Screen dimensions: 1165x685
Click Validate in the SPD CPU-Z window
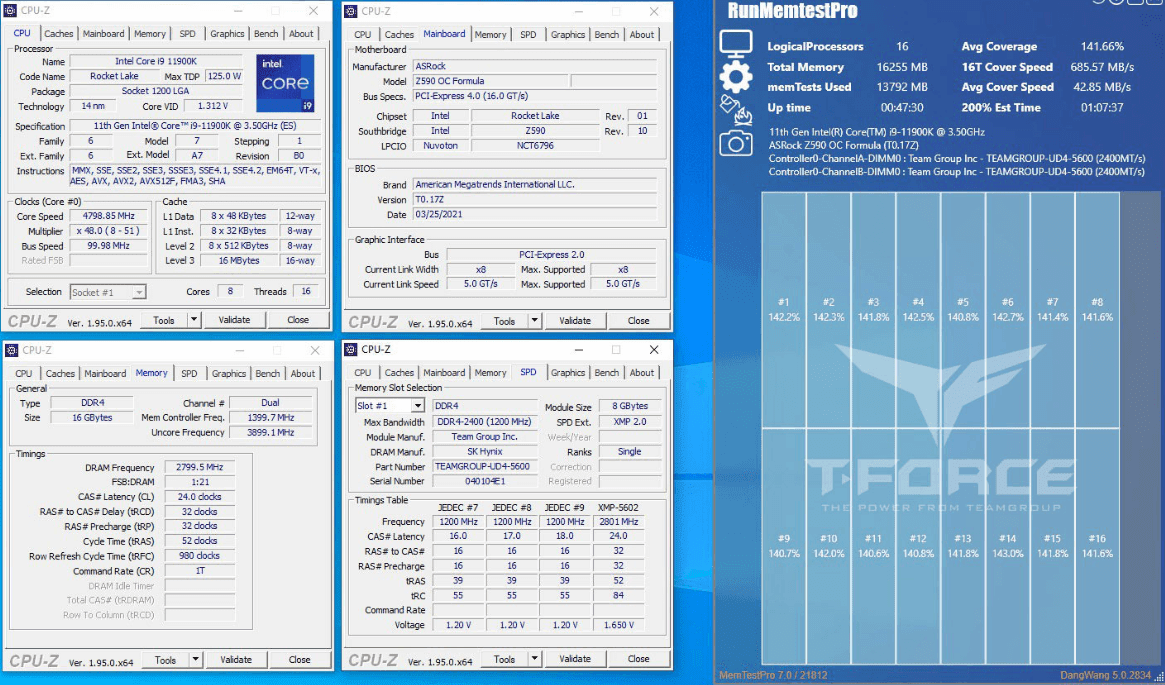click(x=574, y=659)
